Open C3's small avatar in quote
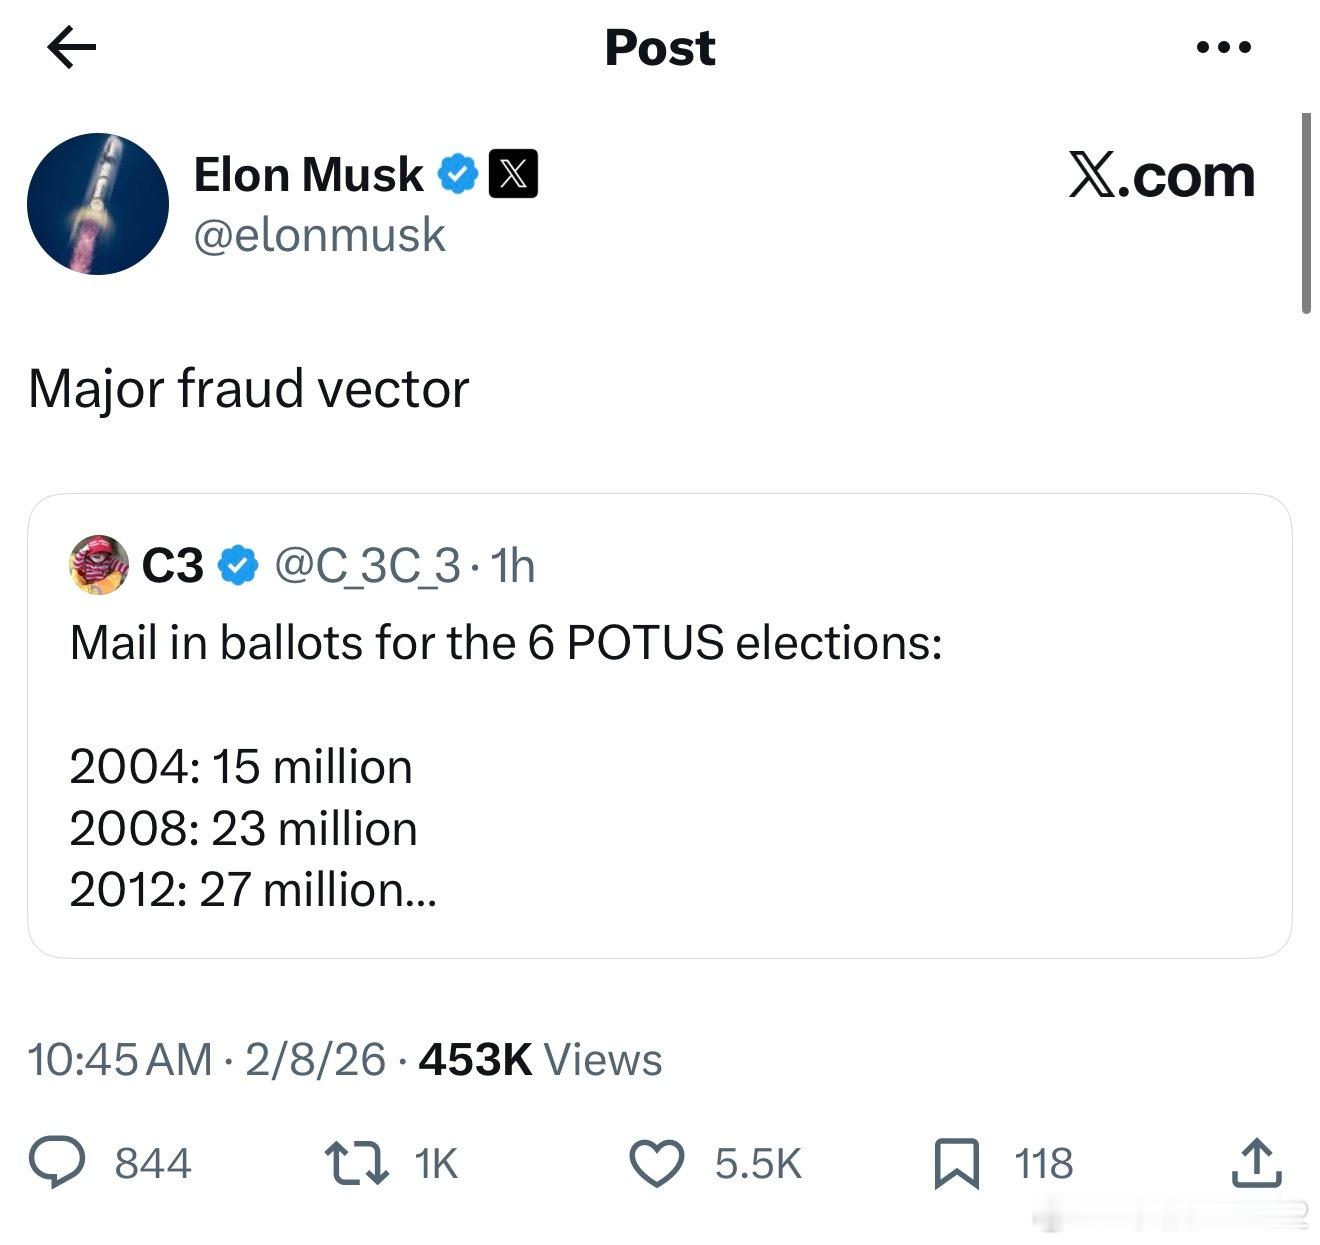1320x1245 pixels. [x=98, y=565]
